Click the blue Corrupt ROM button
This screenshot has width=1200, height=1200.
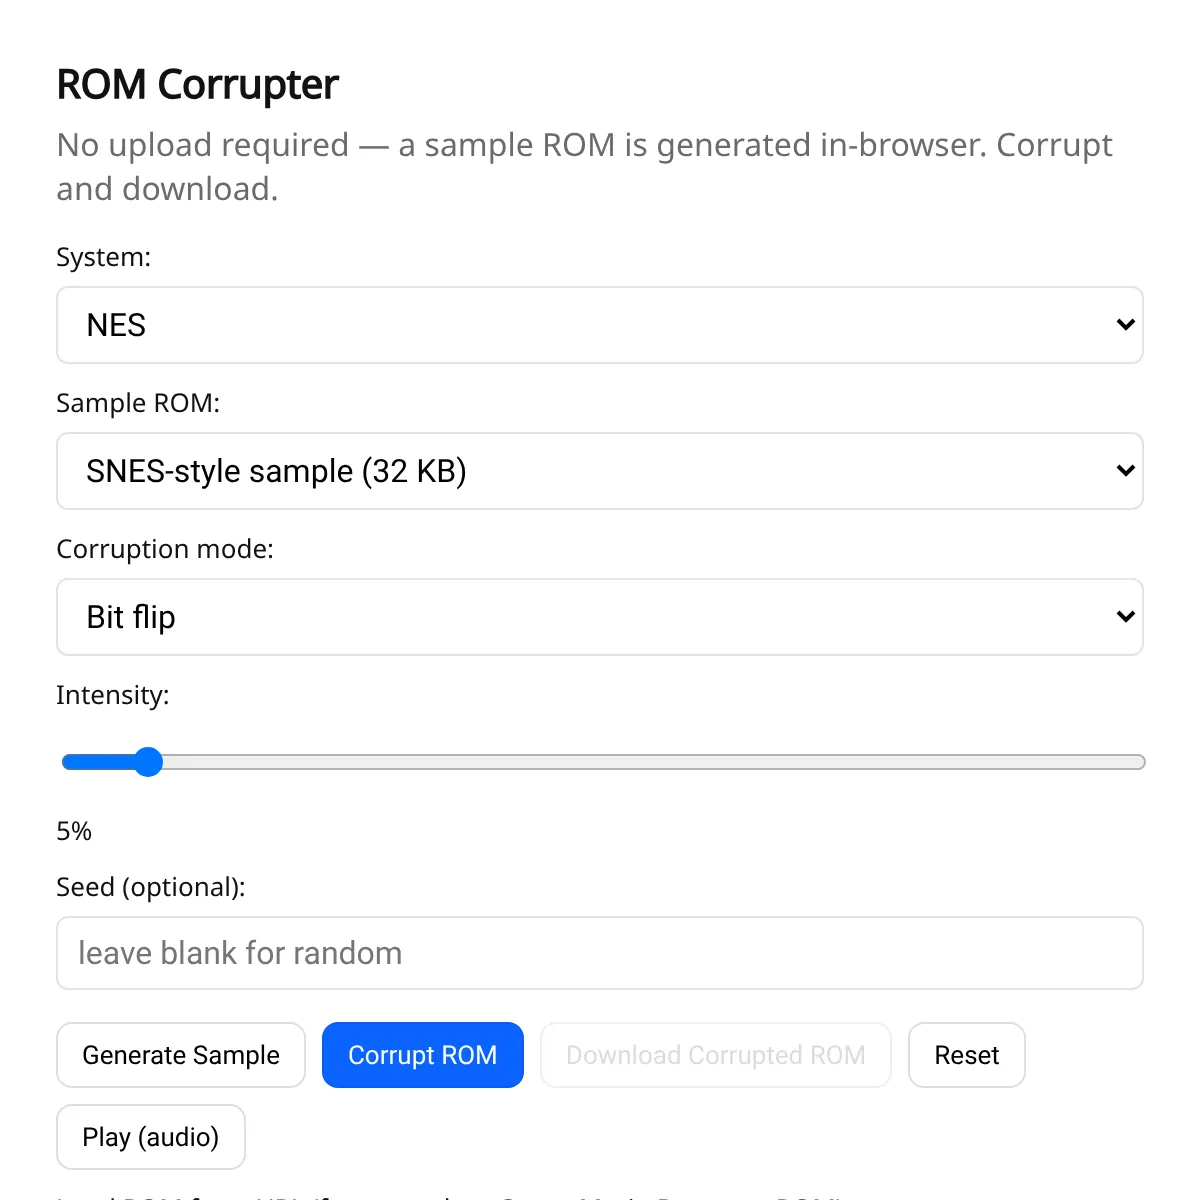(422, 1055)
